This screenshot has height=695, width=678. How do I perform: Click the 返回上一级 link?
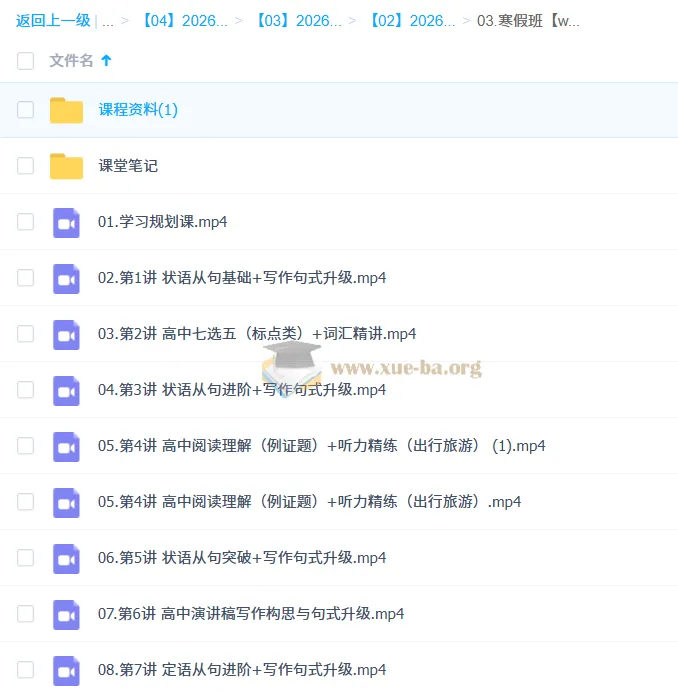[x=53, y=20]
